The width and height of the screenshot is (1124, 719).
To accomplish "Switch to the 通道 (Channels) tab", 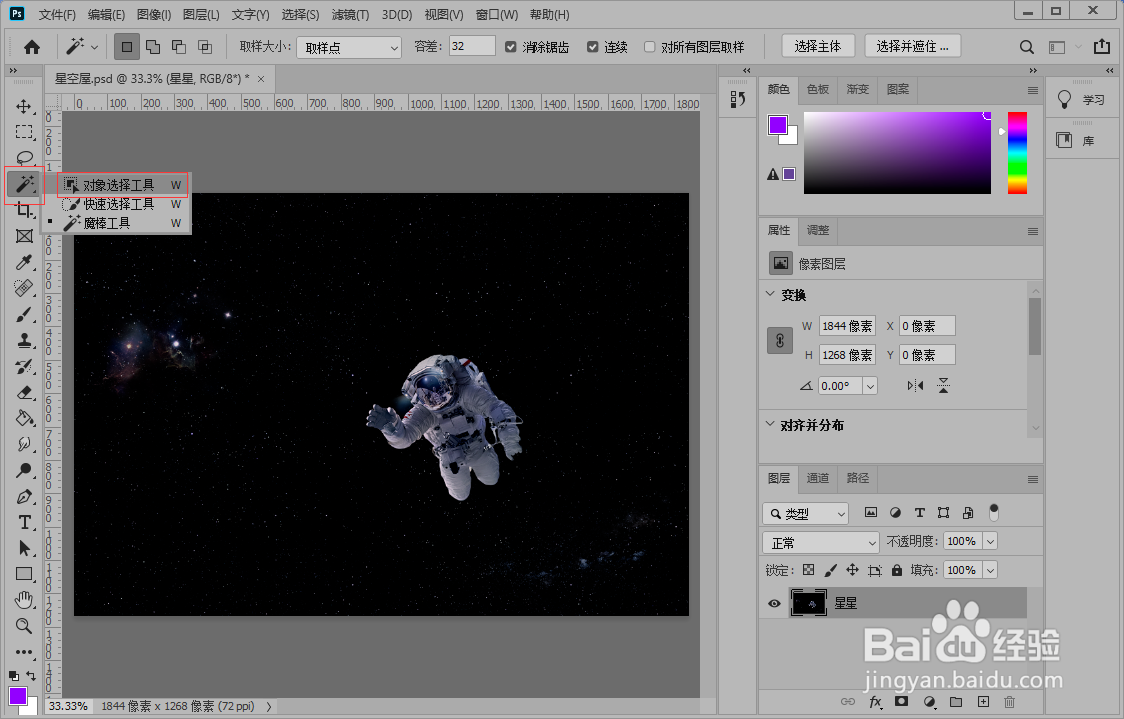I will 818,478.
